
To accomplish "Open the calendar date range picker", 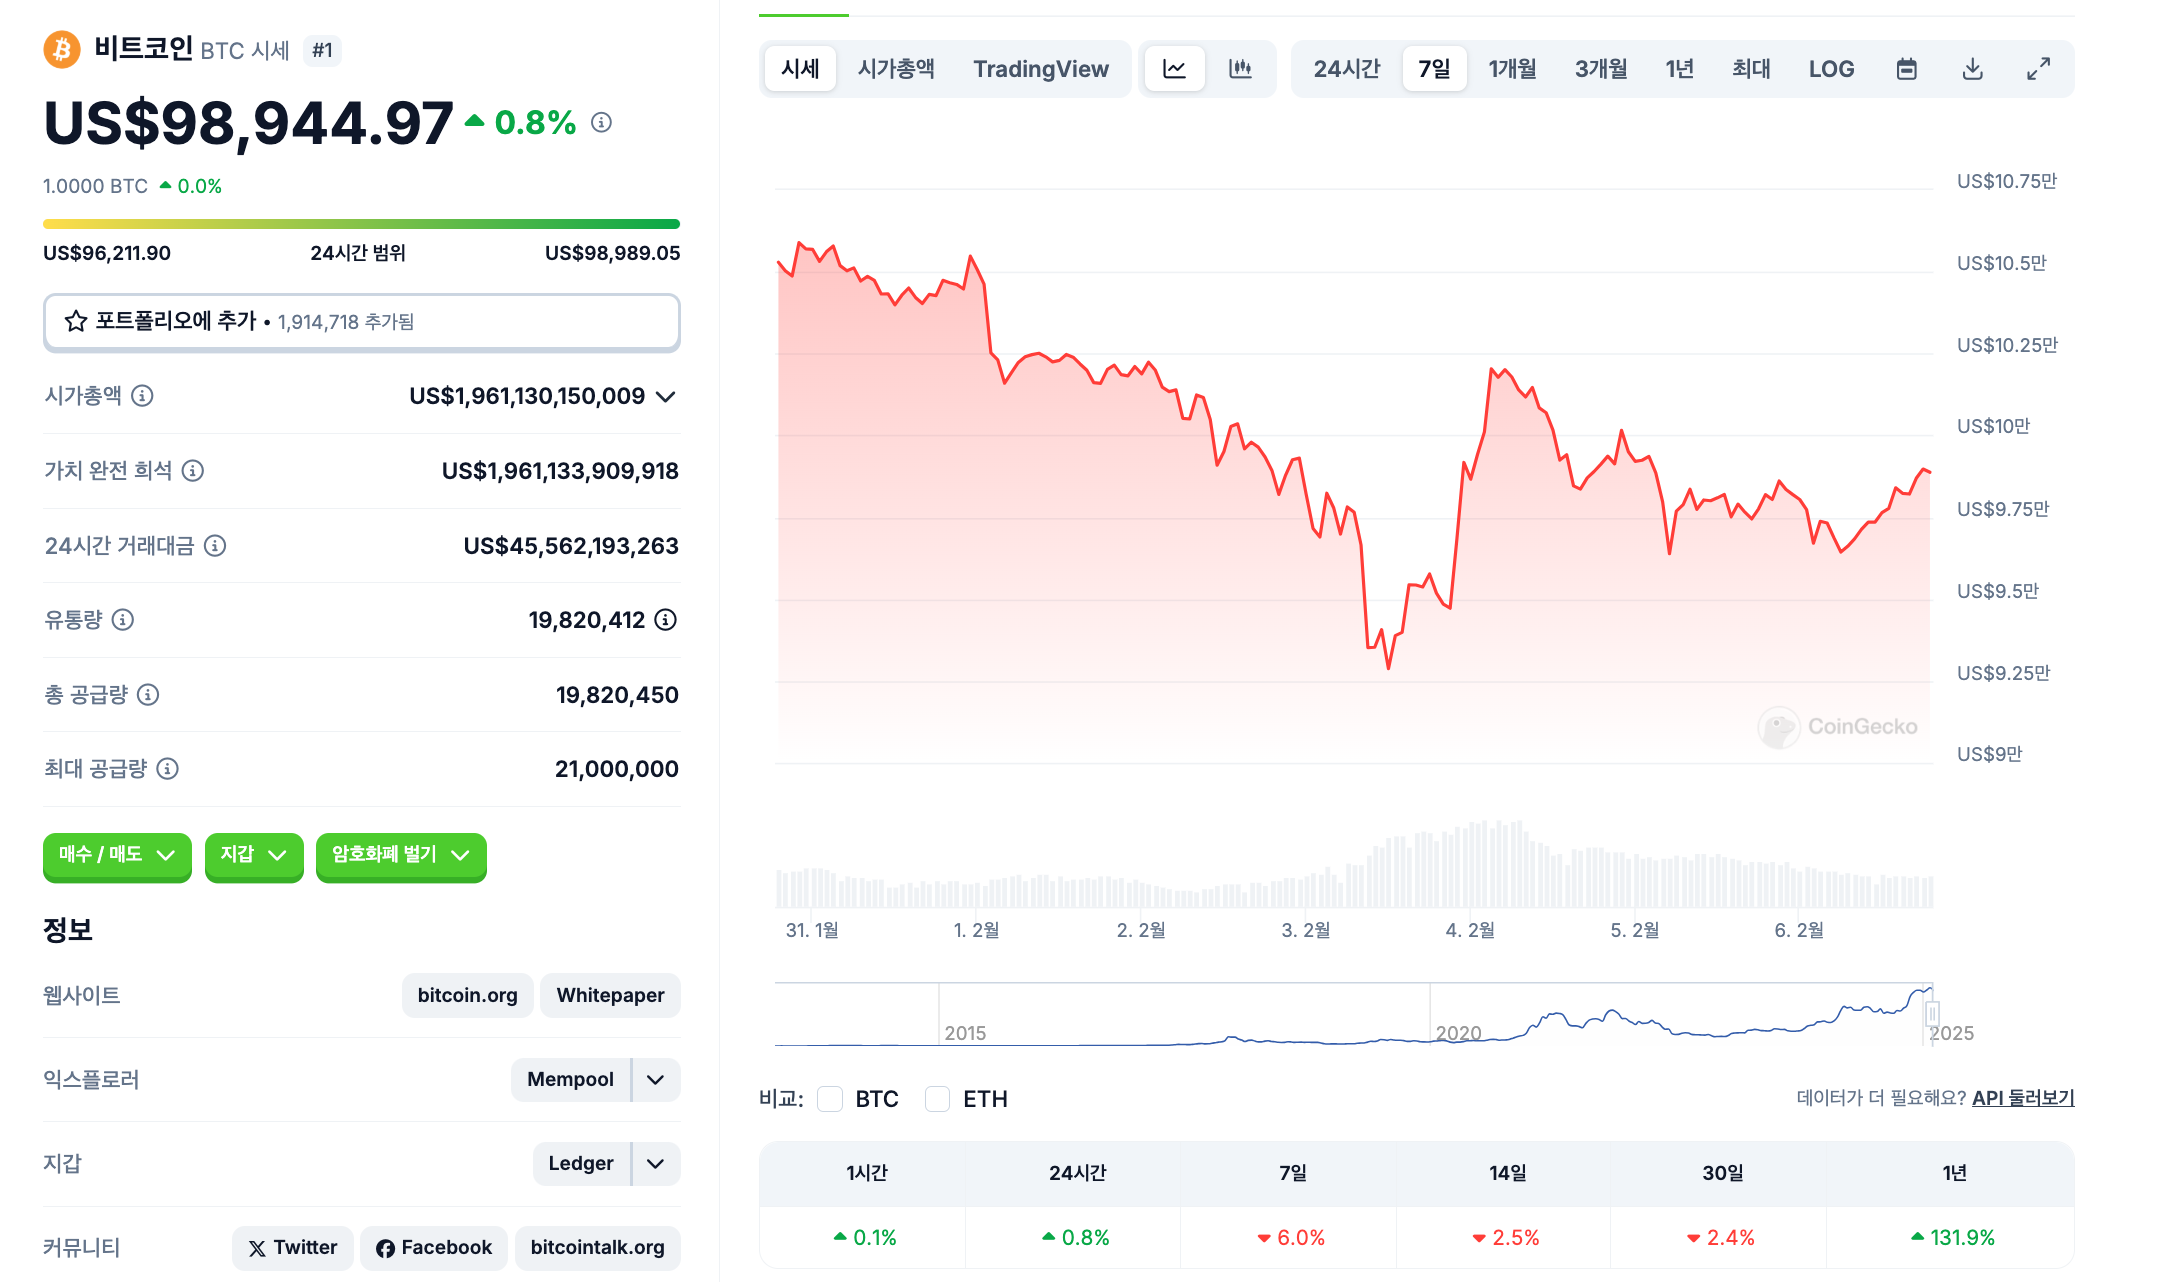I will (x=1907, y=69).
